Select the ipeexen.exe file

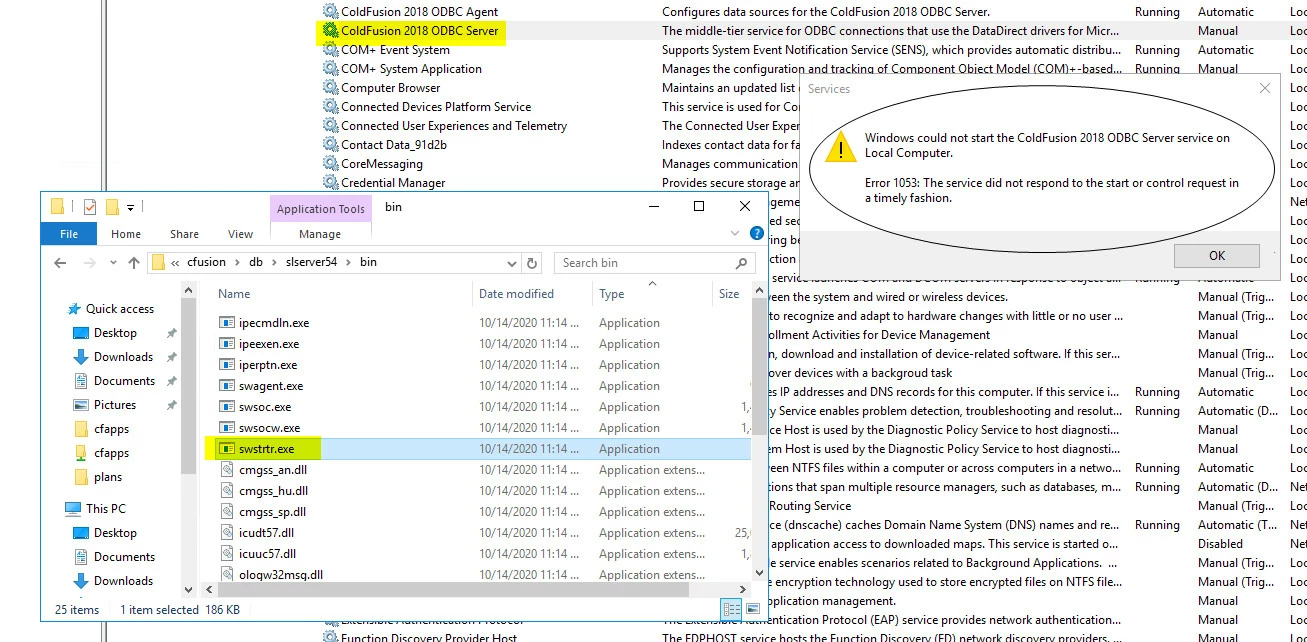point(269,344)
